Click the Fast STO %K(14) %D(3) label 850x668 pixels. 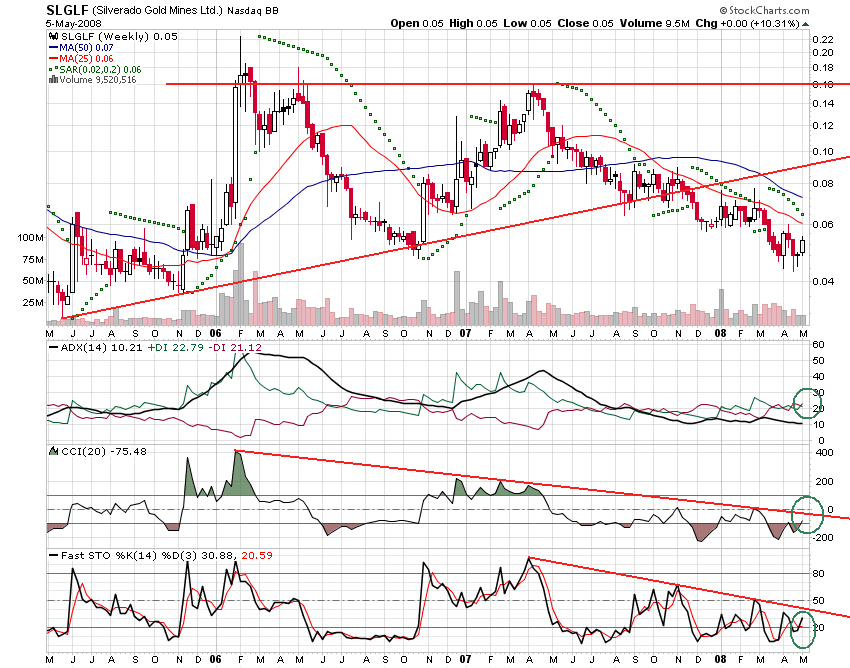(x=130, y=555)
